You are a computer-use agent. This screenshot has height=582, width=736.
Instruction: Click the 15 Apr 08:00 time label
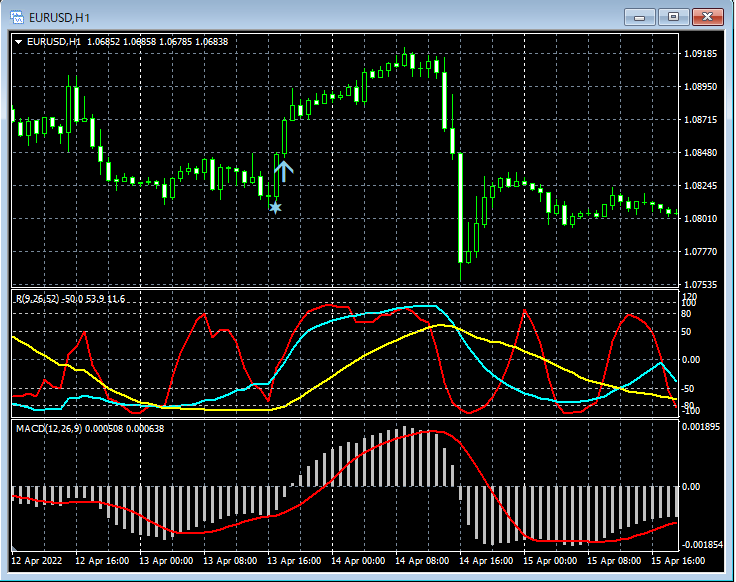[614, 561]
